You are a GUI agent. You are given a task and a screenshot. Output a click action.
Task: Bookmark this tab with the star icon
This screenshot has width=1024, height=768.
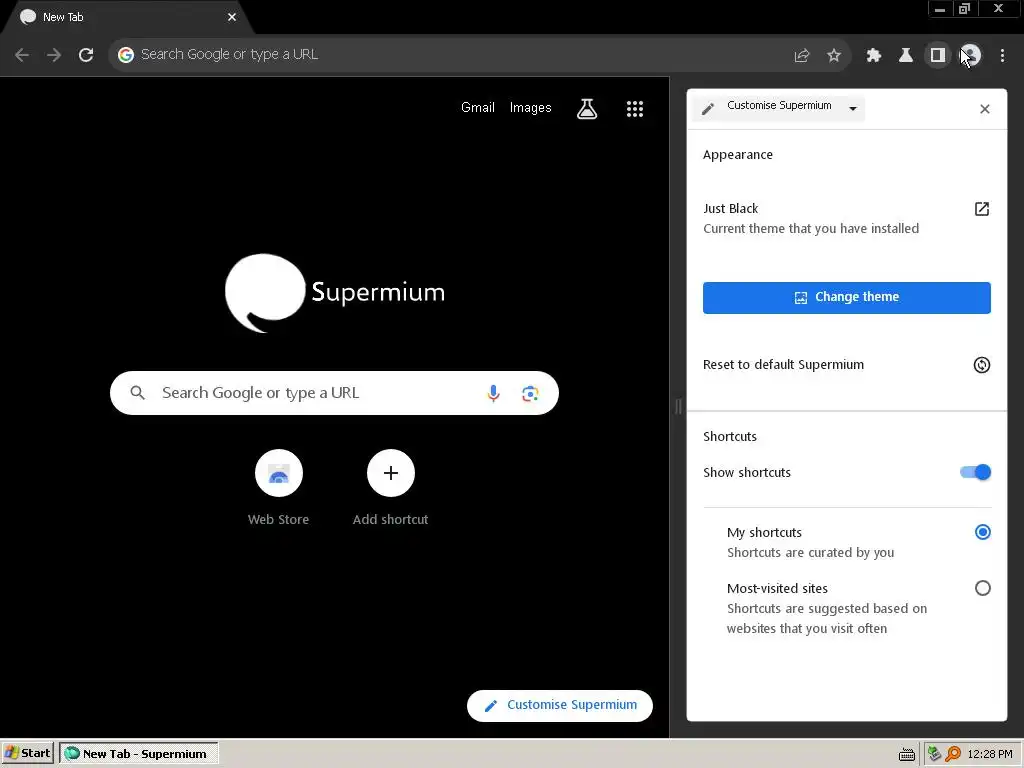[x=834, y=56]
